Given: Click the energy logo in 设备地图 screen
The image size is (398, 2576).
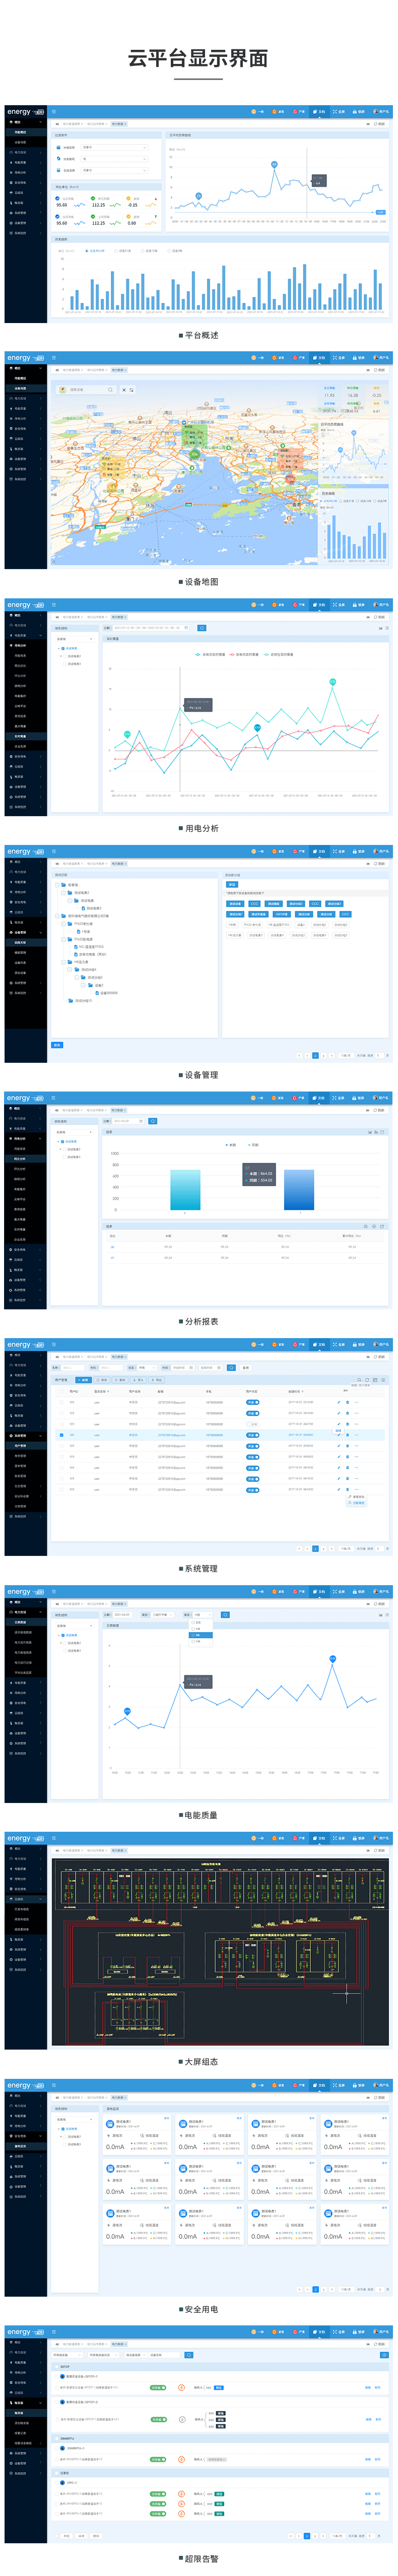Looking at the screenshot, I should pos(19,358).
